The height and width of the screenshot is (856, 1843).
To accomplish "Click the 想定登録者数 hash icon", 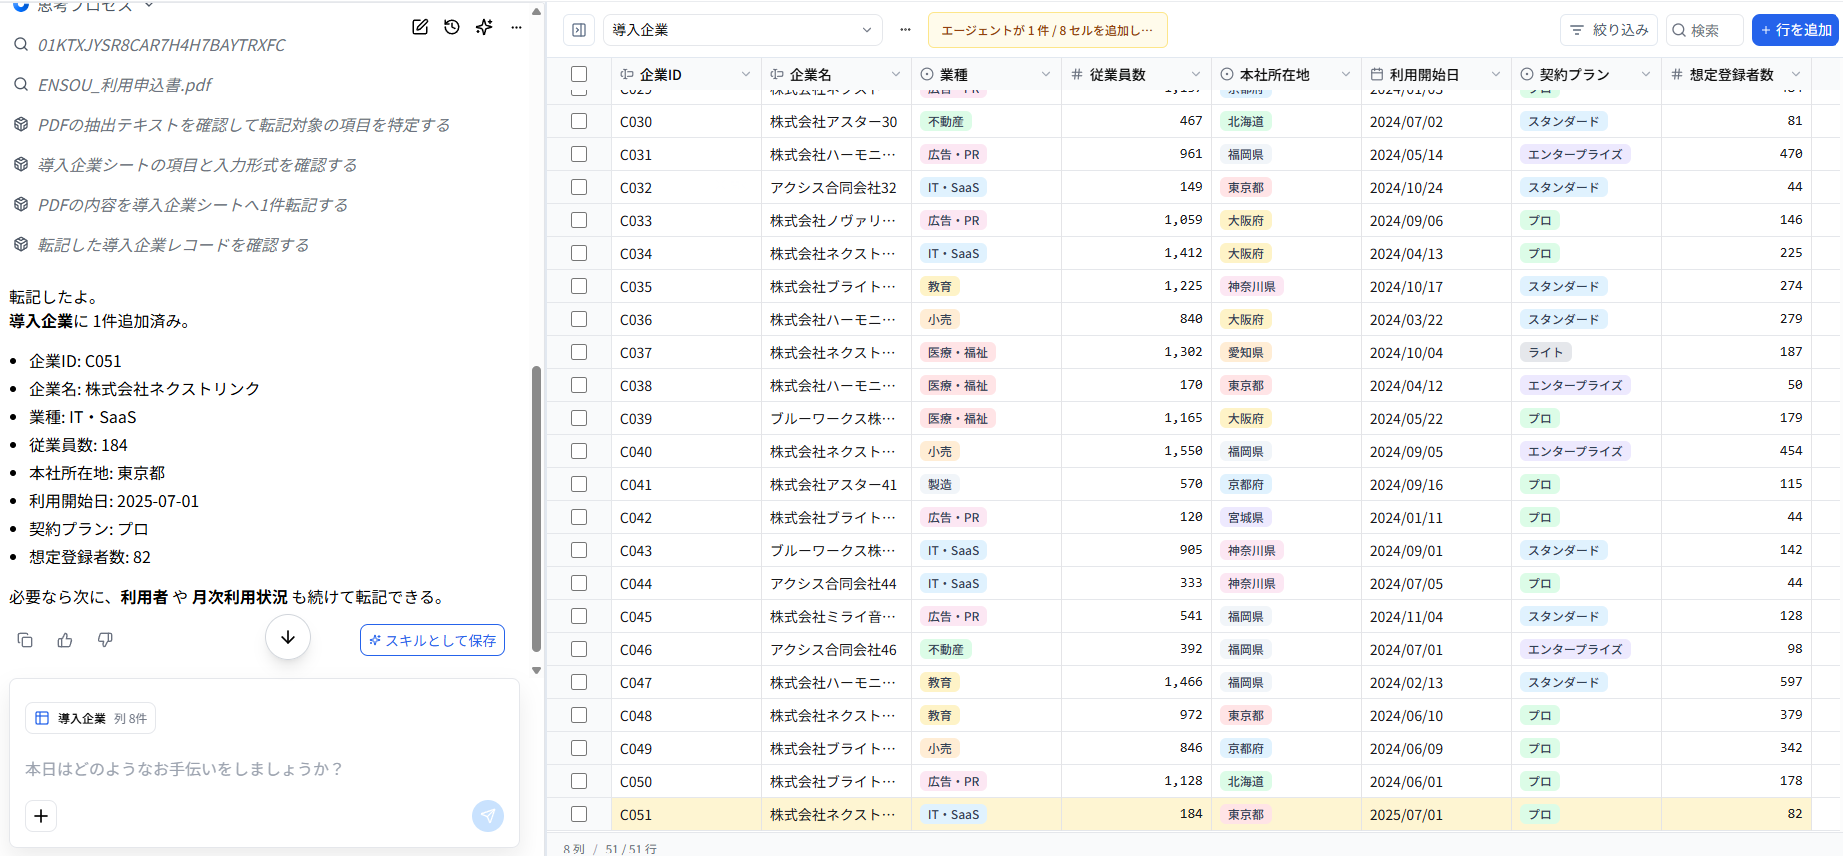I will [x=1677, y=75].
